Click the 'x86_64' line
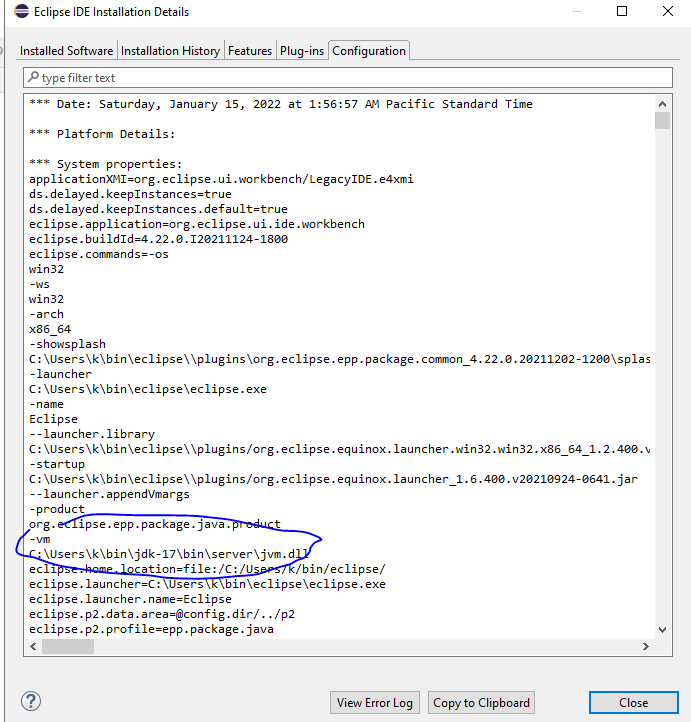691x722 pixels. [x=50, y=329]
